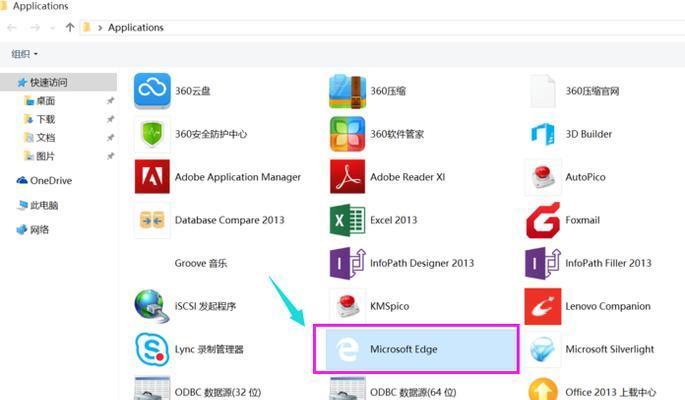Screen dimensions: 685x400
Task: Open the 360云盘 cloud icon
Action: pyautogui.click(x=152, y=91)
